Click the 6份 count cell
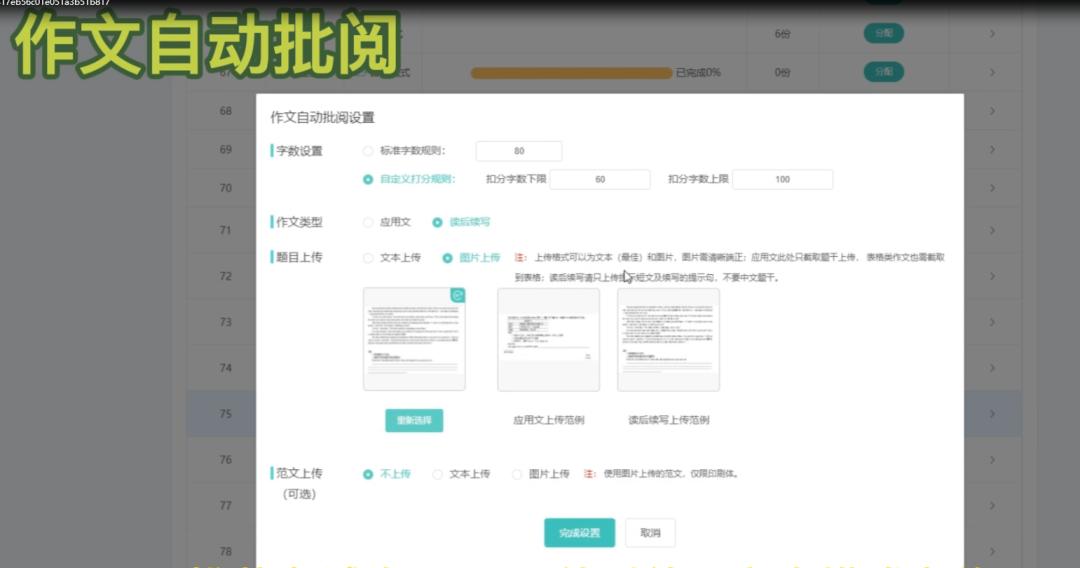1080x568 pixels. (x=782, y=34)
